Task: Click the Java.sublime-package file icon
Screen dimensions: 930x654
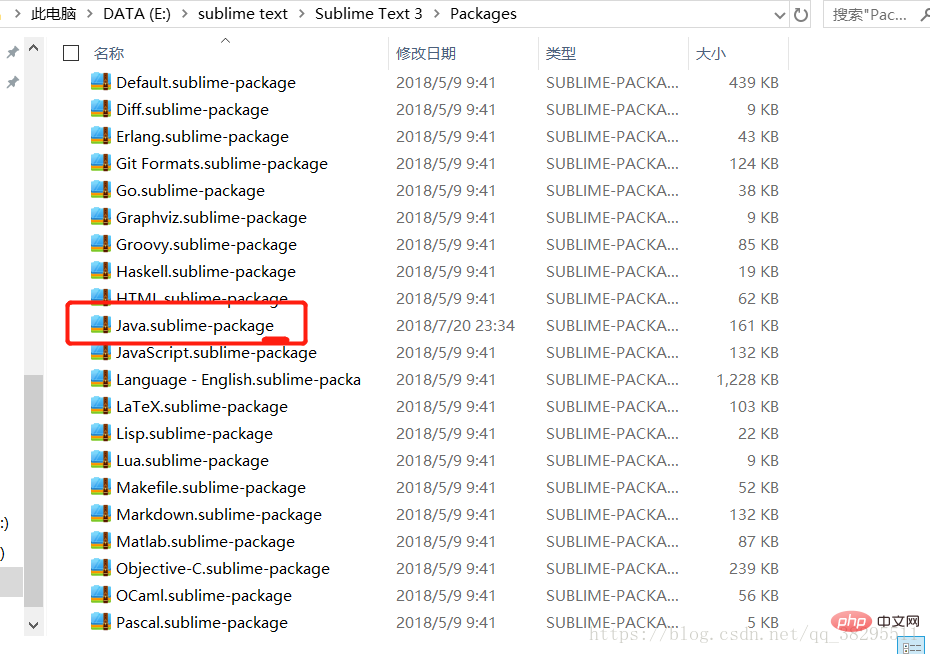Action: (x=101, y=325)
